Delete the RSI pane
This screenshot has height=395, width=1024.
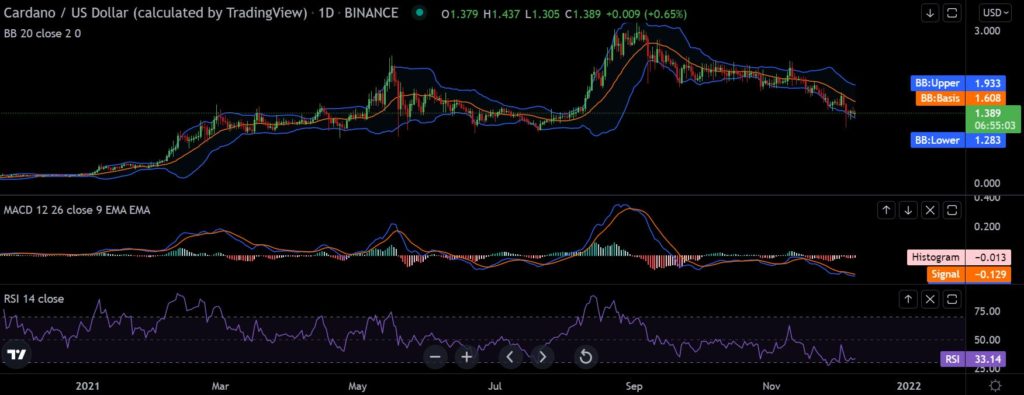931,299
